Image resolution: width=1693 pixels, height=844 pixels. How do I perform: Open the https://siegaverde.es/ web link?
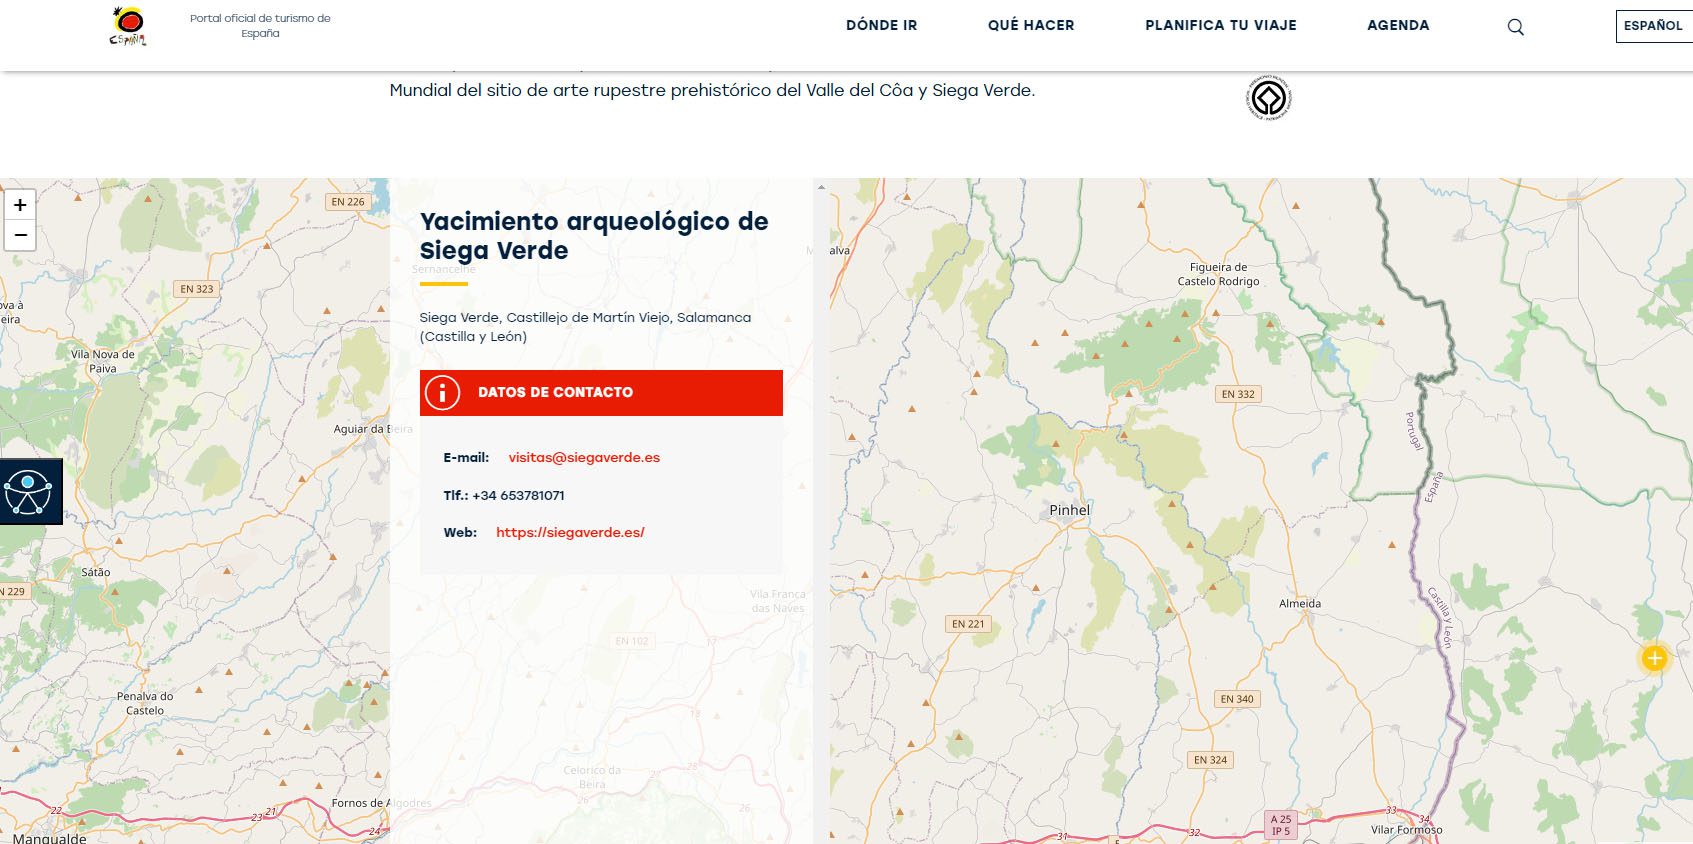pos(570,532)
